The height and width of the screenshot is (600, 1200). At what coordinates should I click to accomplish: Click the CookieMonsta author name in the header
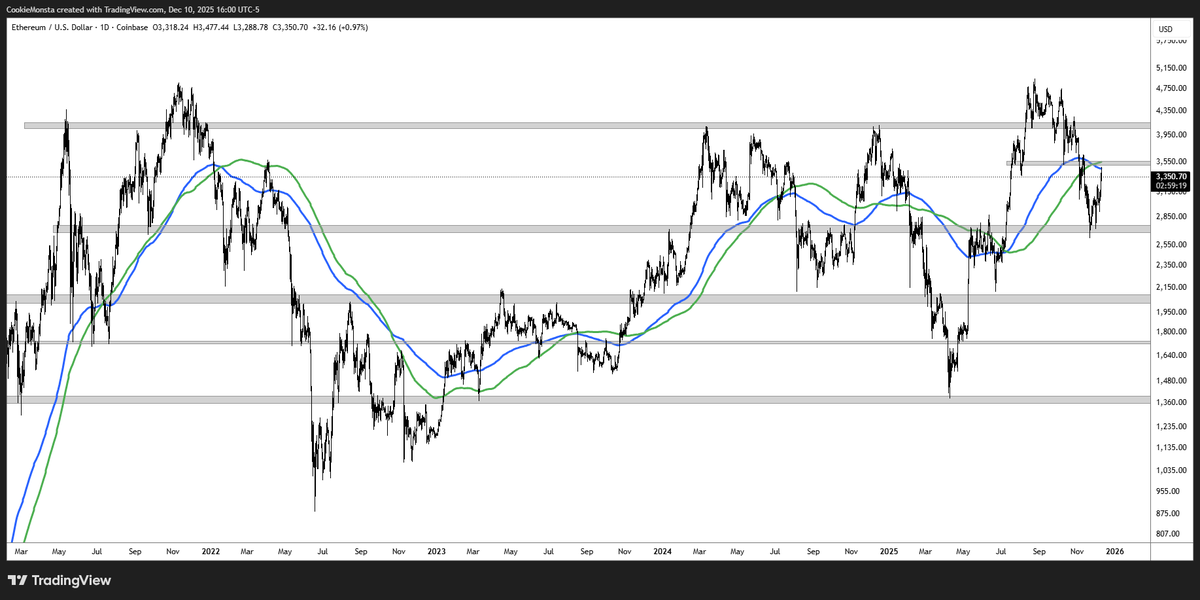click(x=30, y=10)
